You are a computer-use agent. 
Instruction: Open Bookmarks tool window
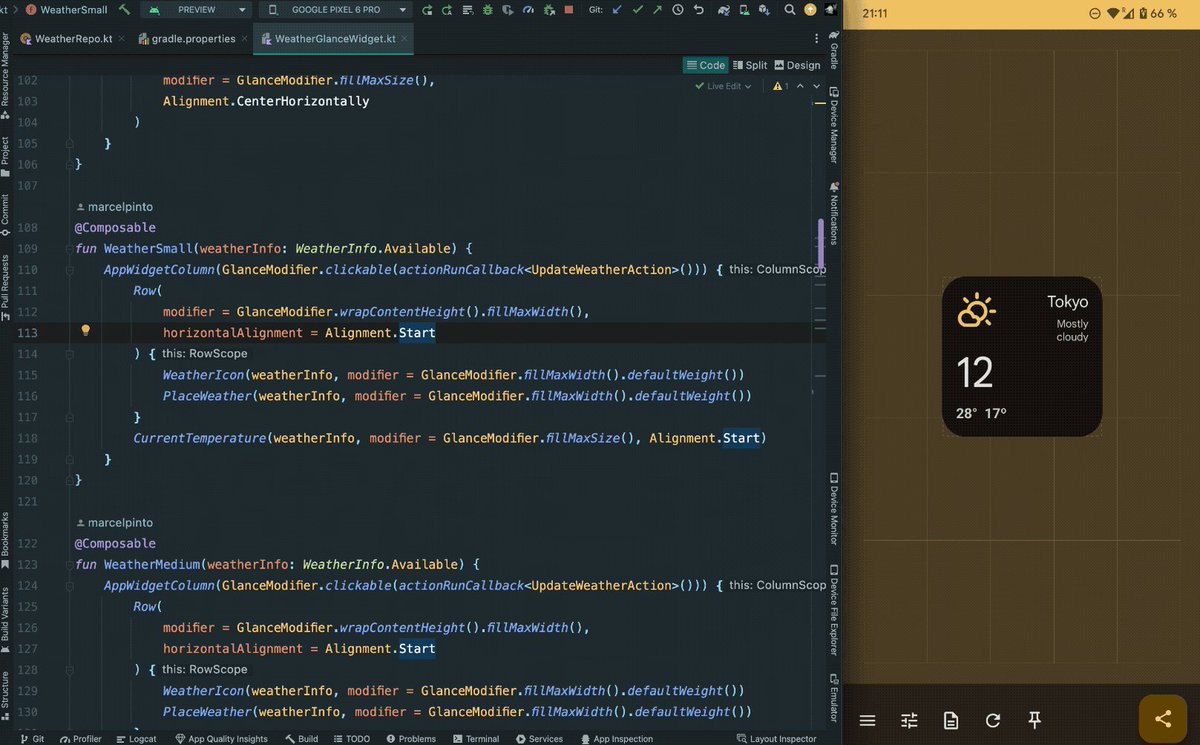pos(6,541)
